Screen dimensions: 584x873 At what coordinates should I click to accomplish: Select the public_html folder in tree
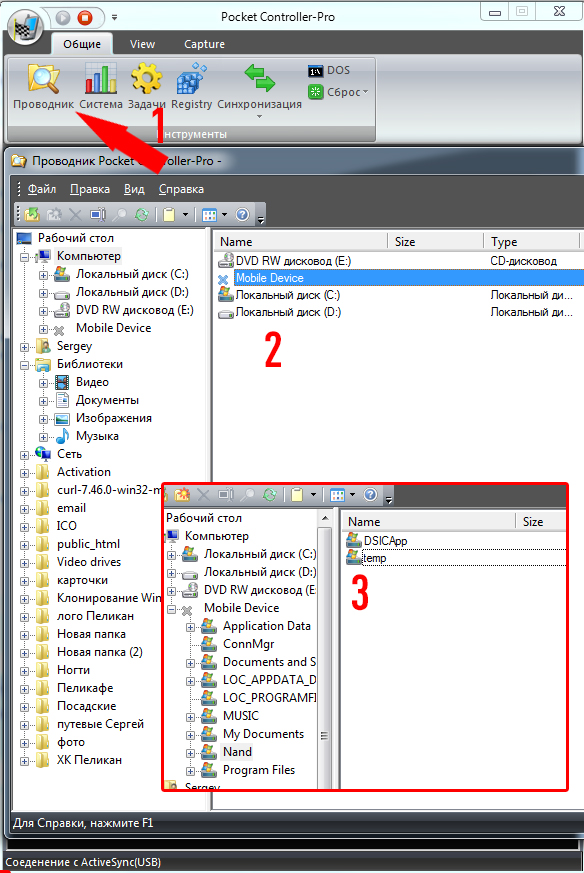click(89, 544)
